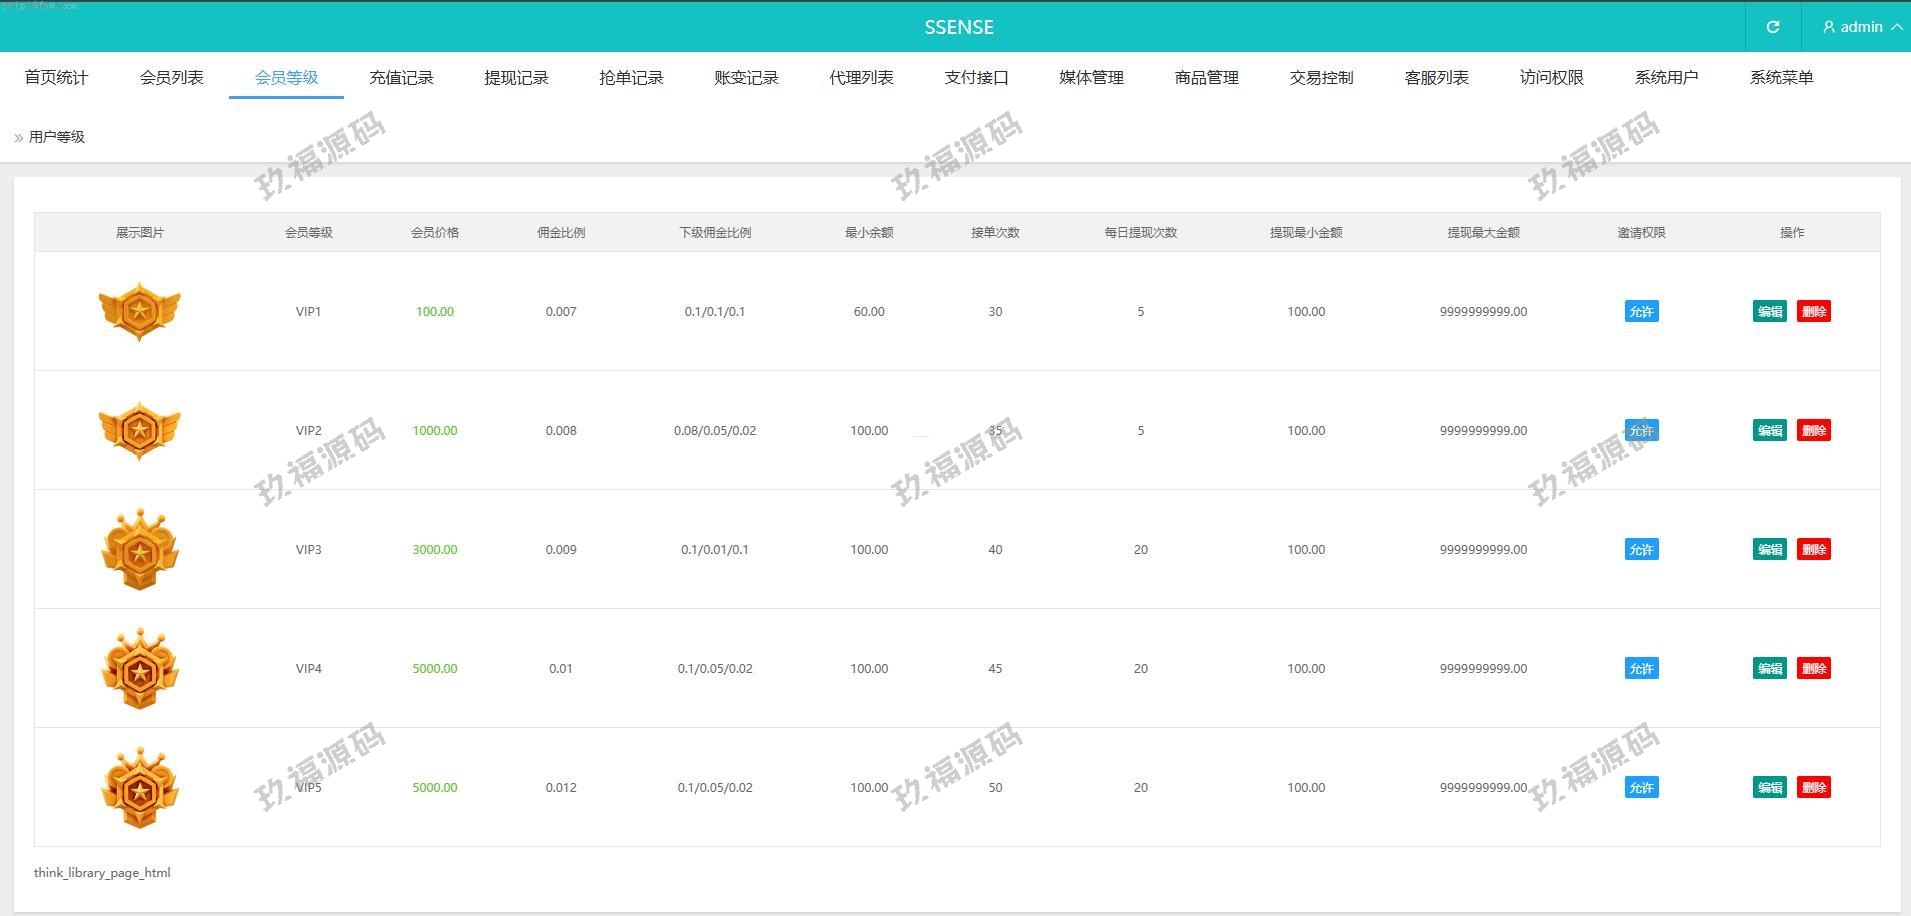
Task: Click the refresh icon in header
Action: 1772,27
